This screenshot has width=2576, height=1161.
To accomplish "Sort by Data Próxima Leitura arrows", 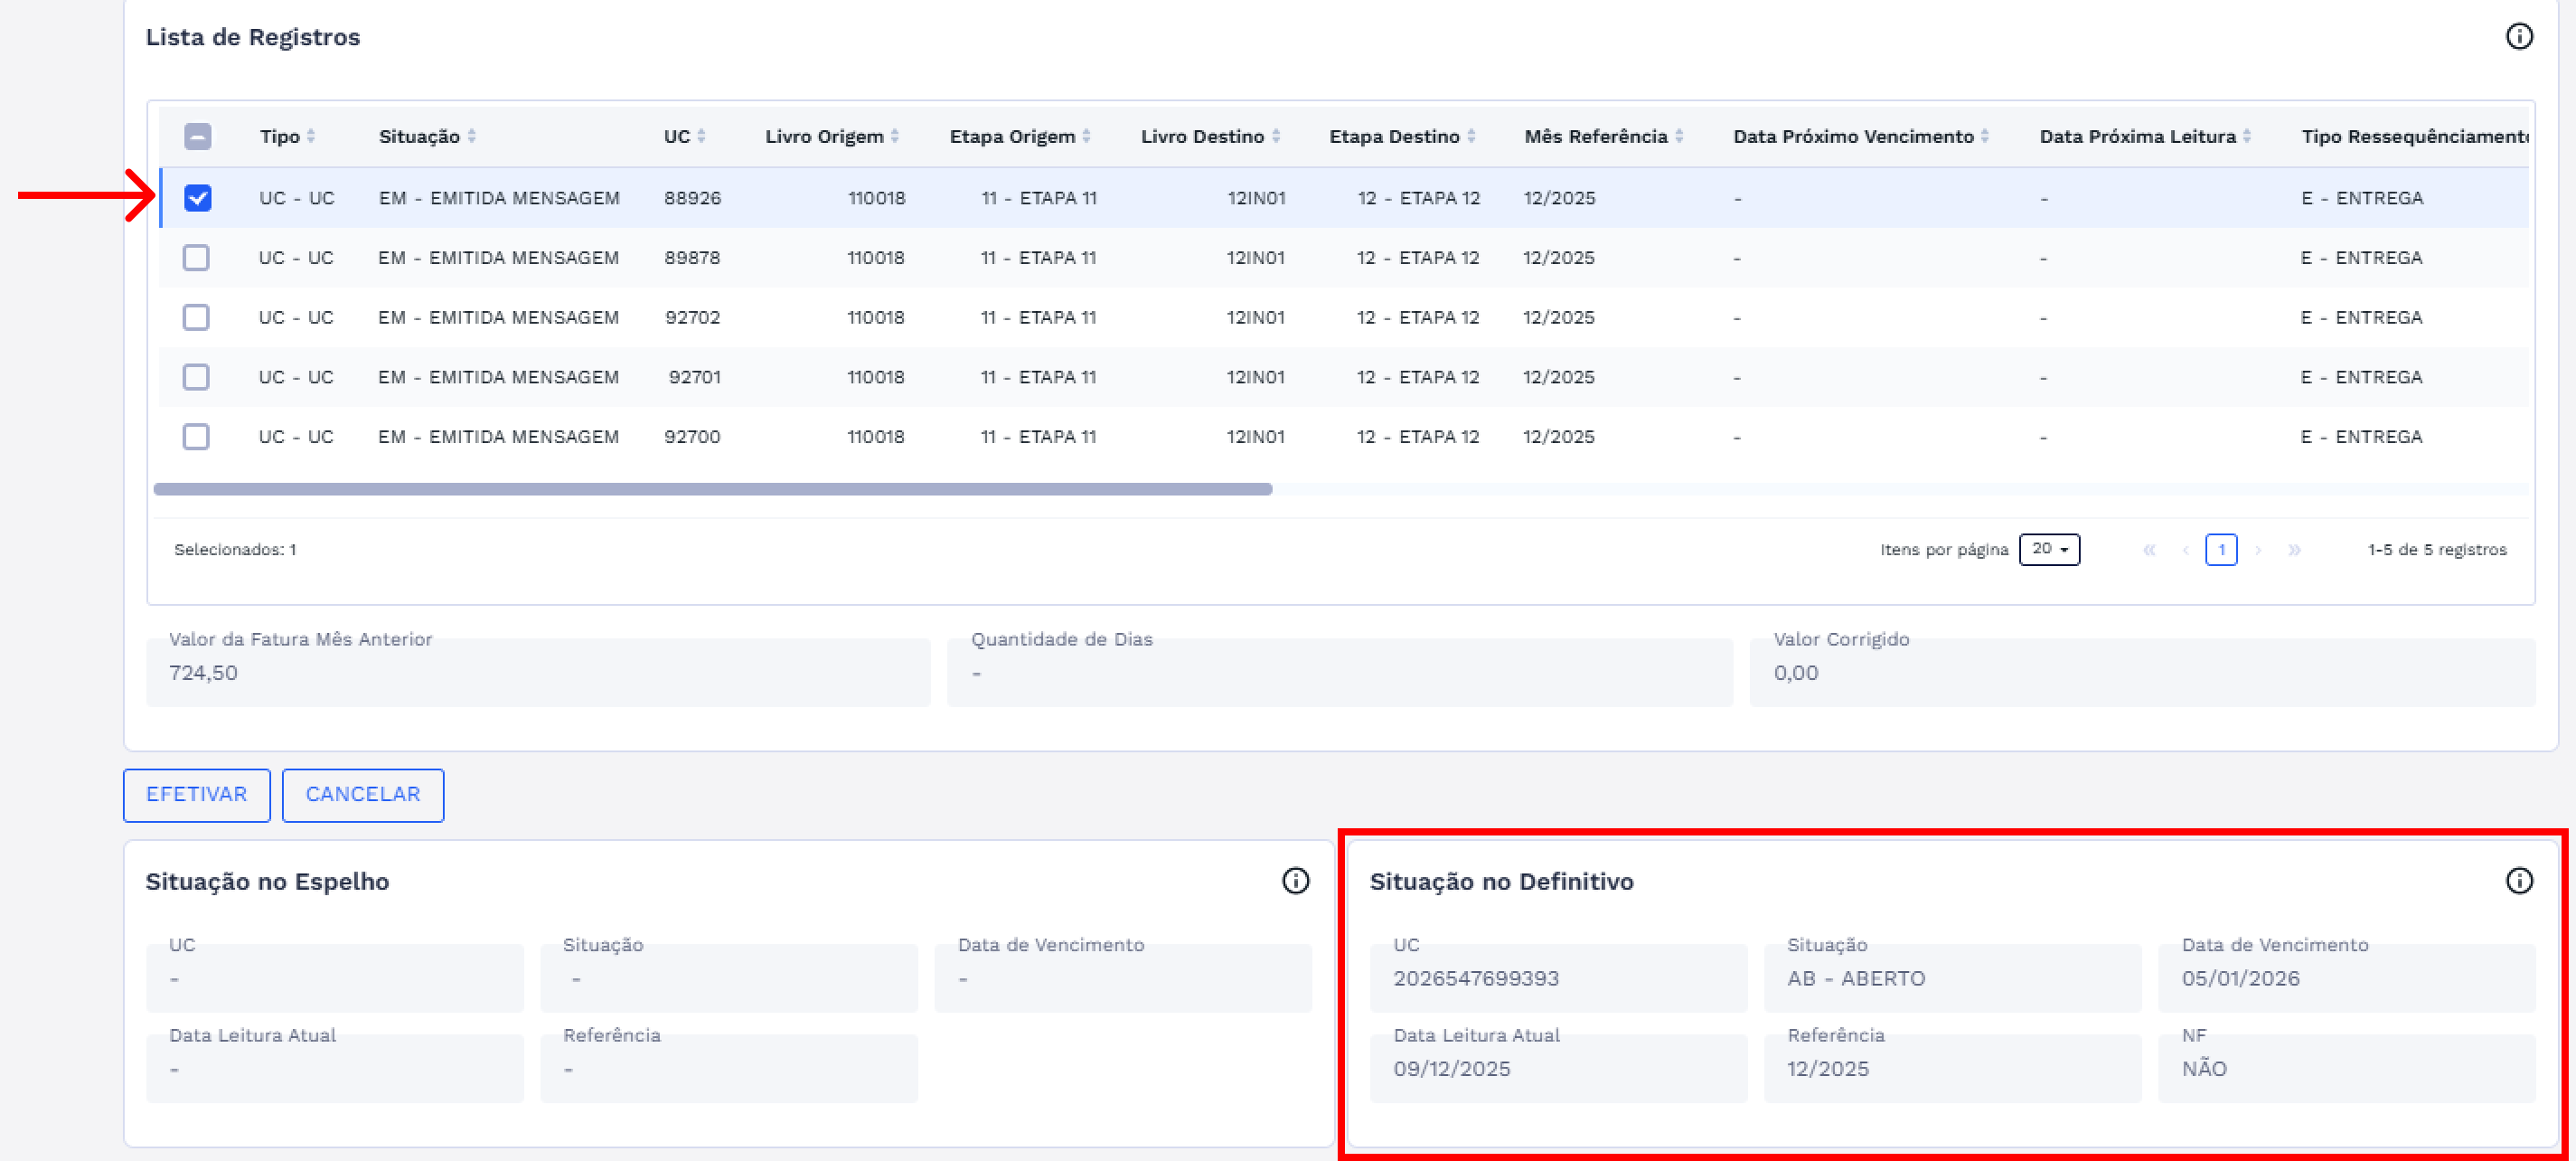I will (x=2247, y=136).
